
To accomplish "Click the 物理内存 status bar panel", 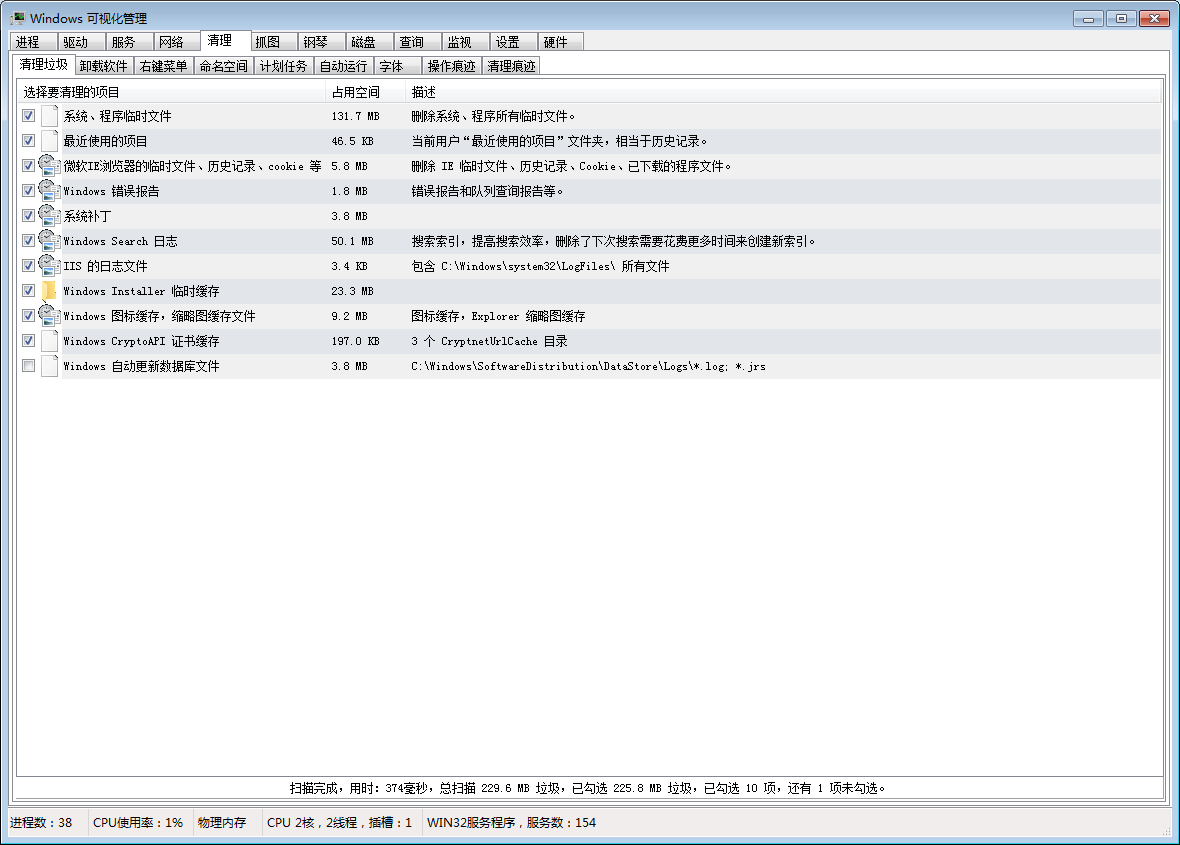I will tap(222, 823).
